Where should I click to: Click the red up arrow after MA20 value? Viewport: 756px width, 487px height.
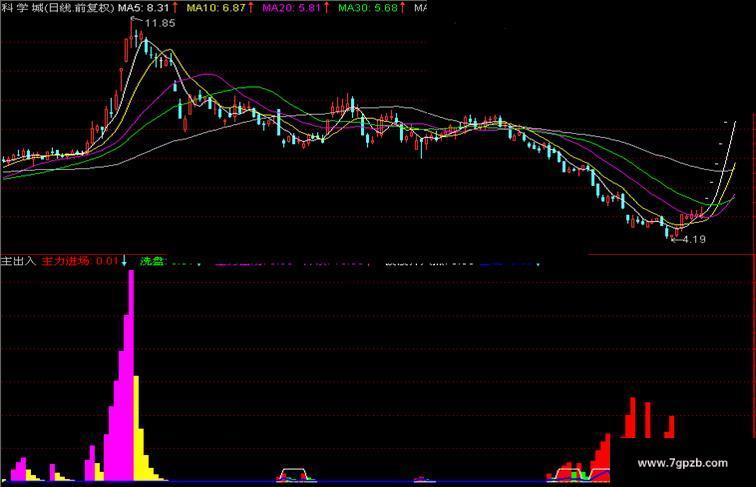tap(326, 8)
